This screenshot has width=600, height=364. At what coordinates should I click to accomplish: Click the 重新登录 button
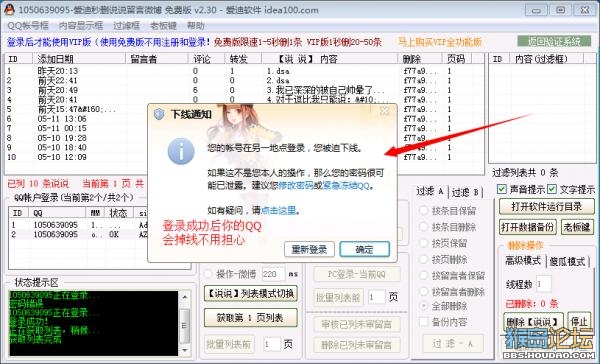tap(309, 250)
